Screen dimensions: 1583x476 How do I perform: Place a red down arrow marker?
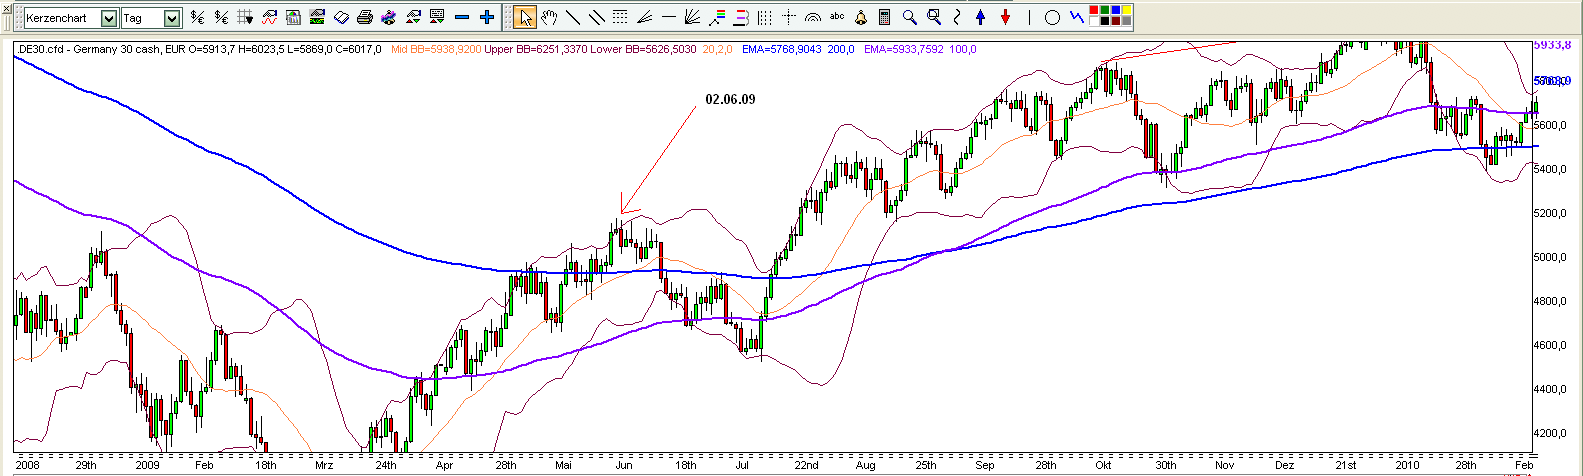1005,17
